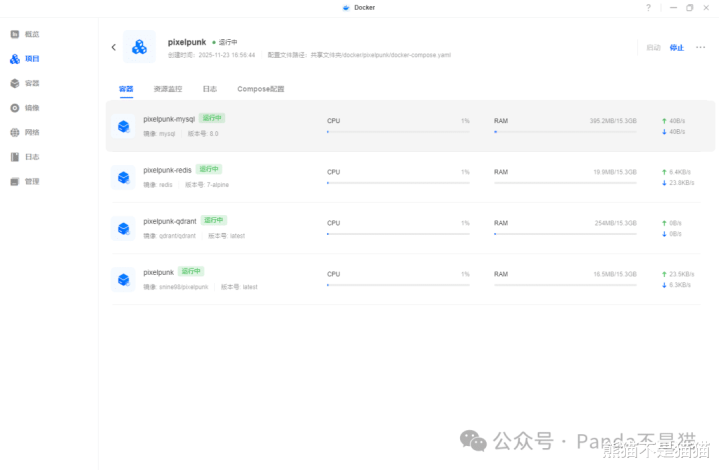Click pixelpunk-mysql download speed arrow

click(664, 132)
